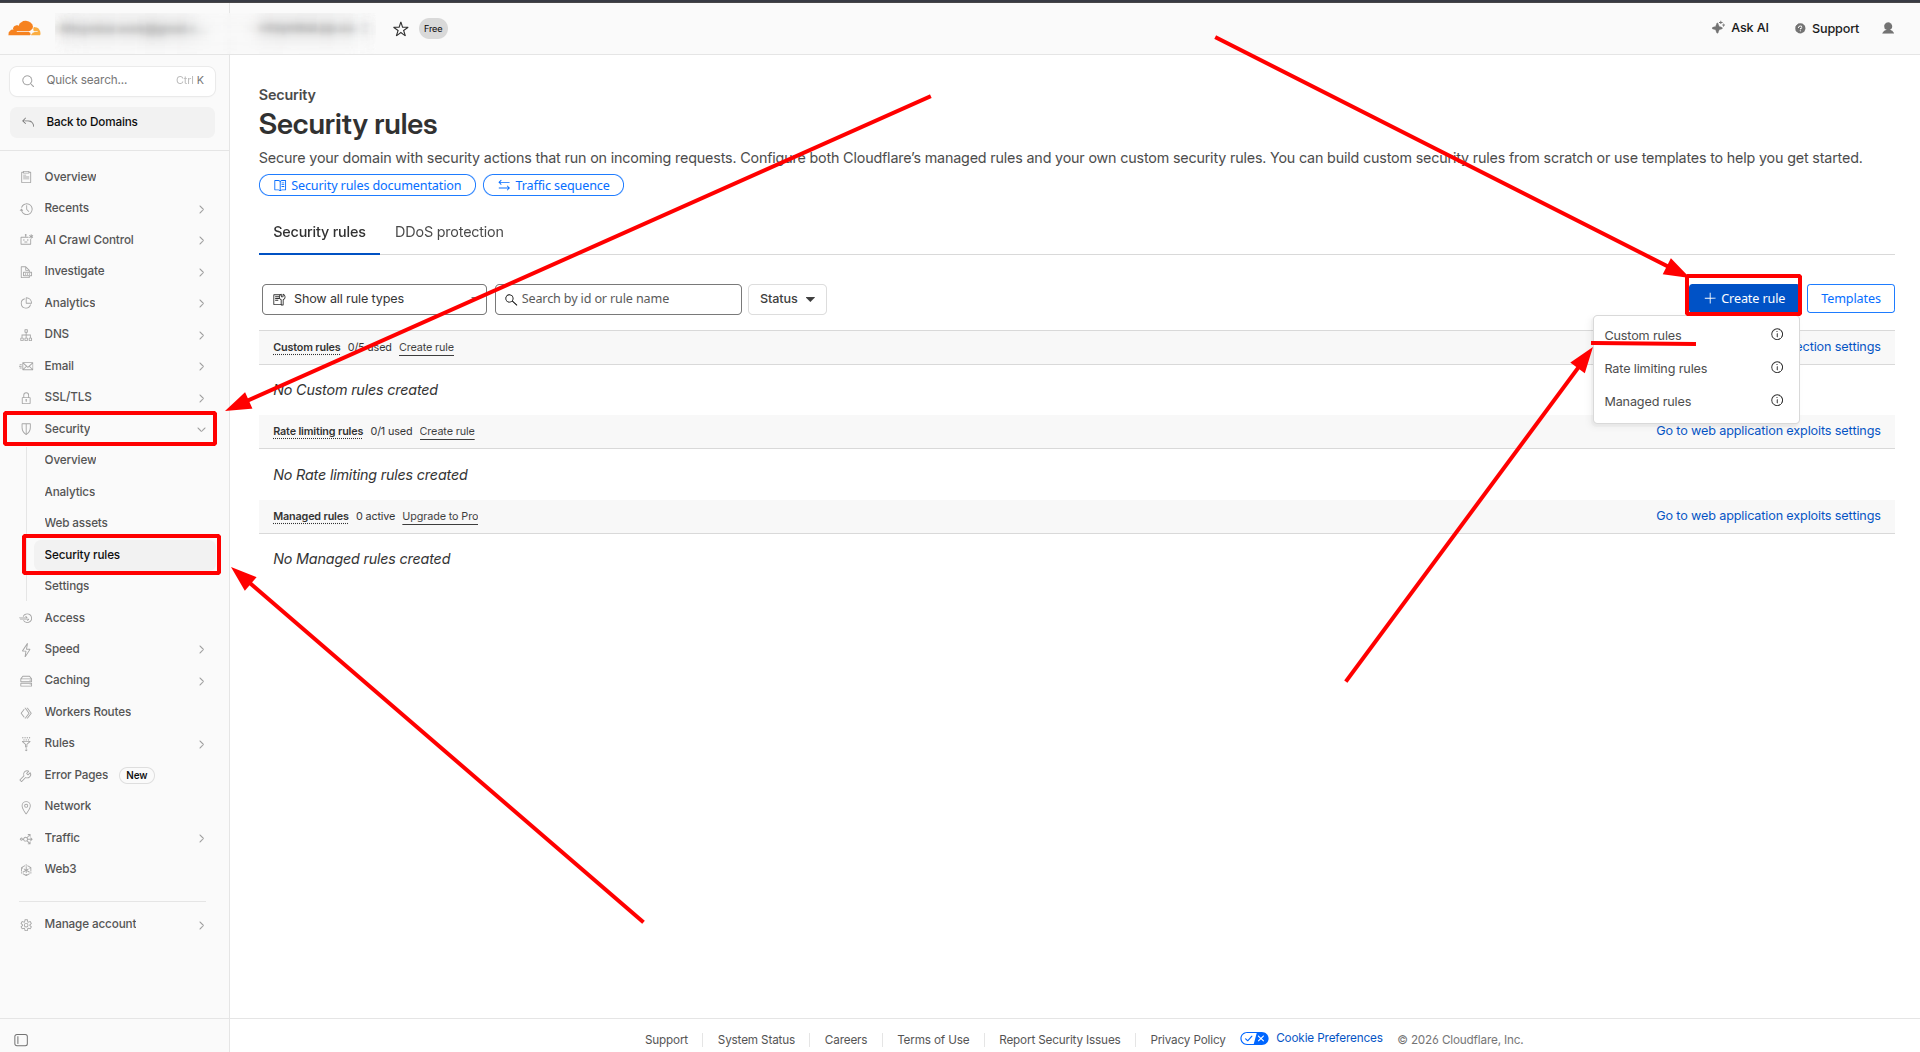Click the Caching icon
The height and width of the screenshot is (1052, 1920).
coord(27,681)
